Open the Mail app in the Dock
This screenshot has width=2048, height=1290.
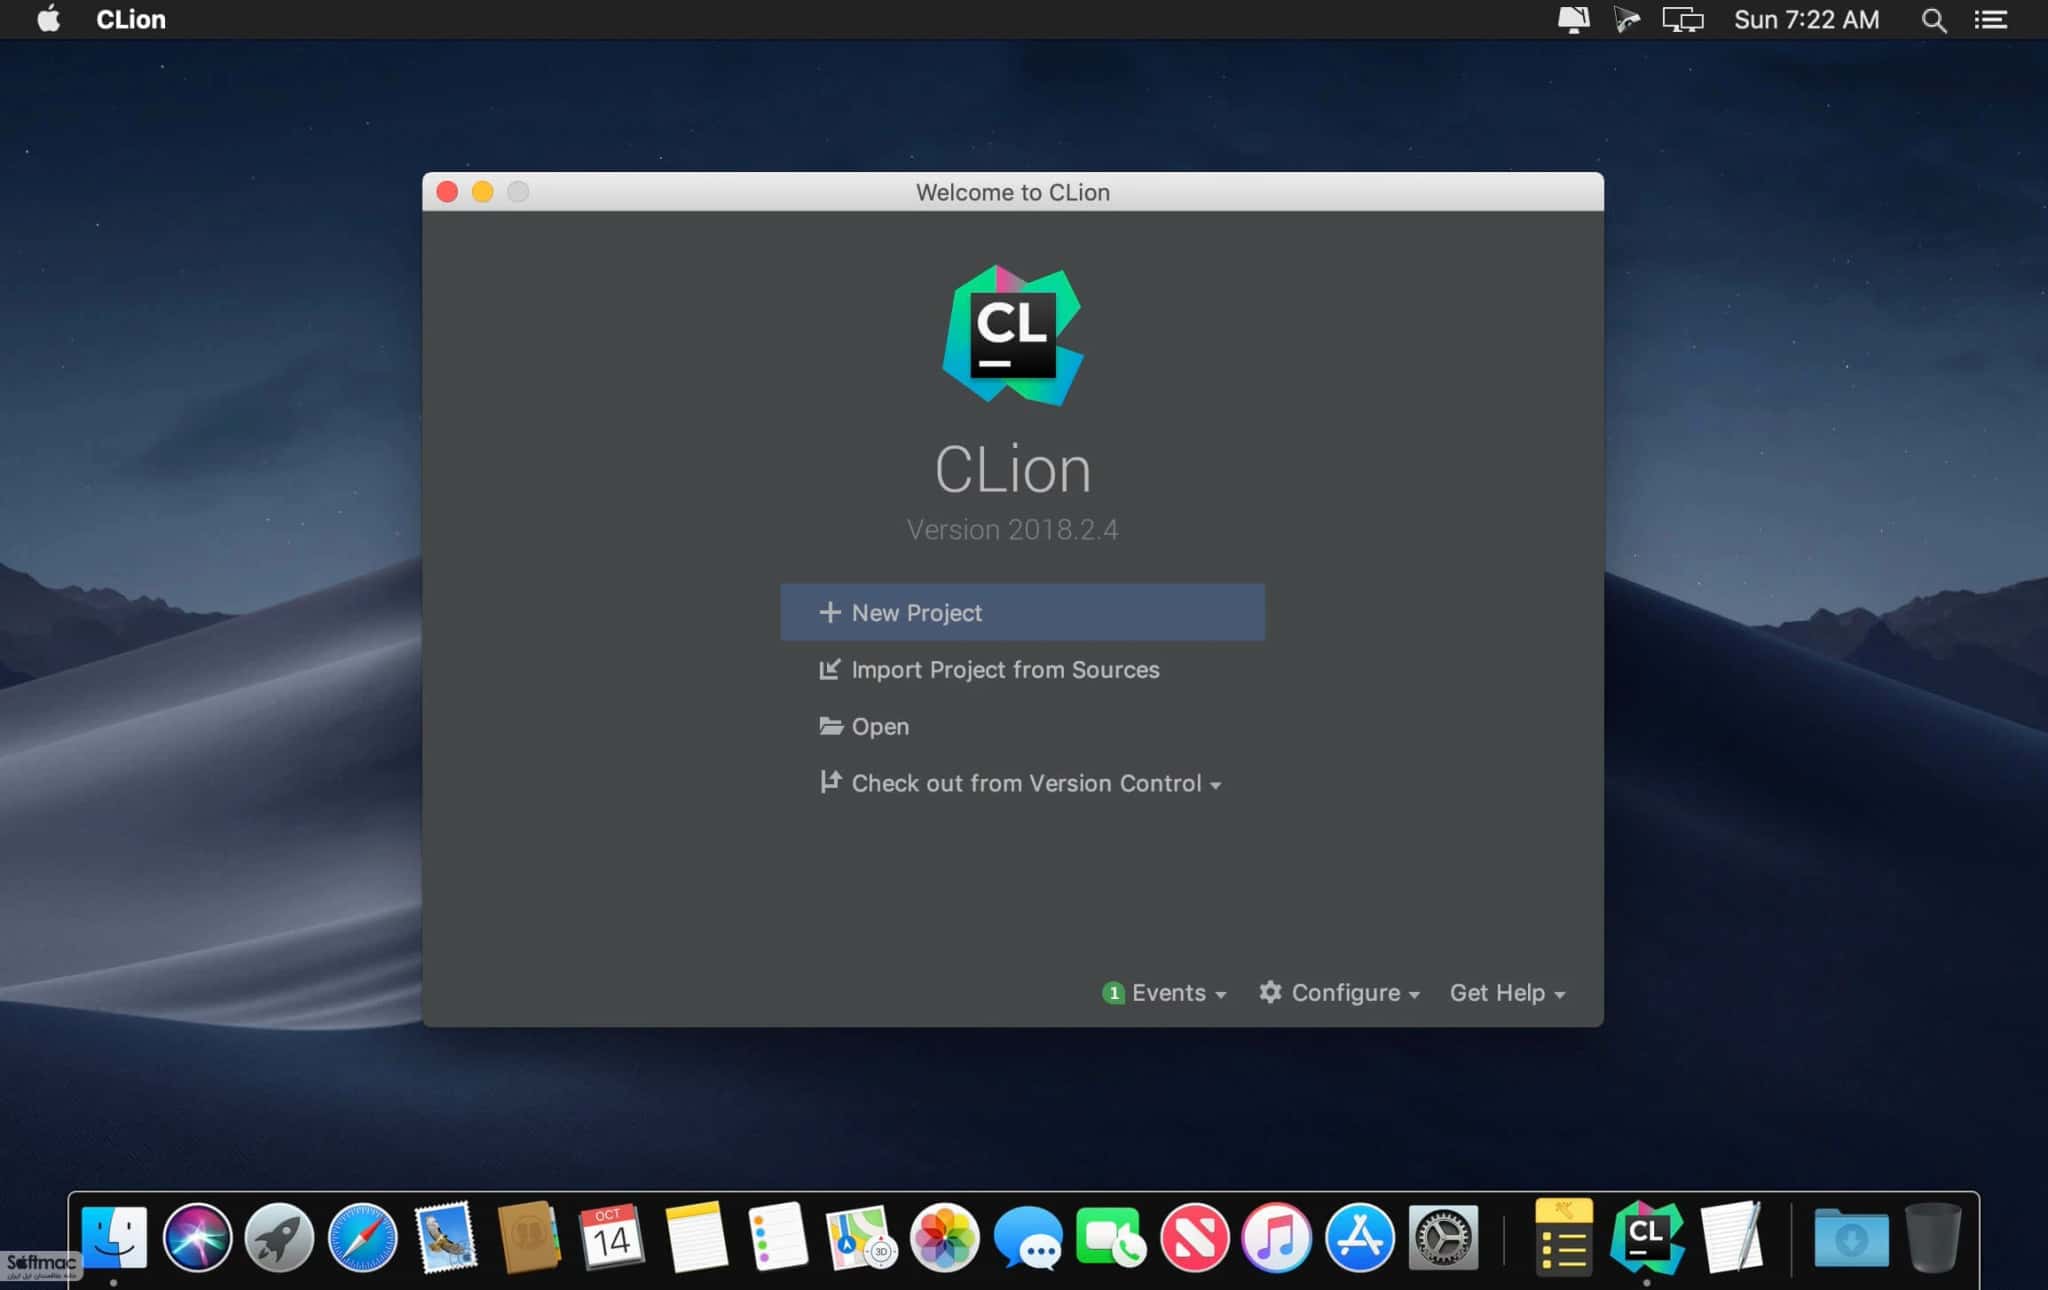446,1238
